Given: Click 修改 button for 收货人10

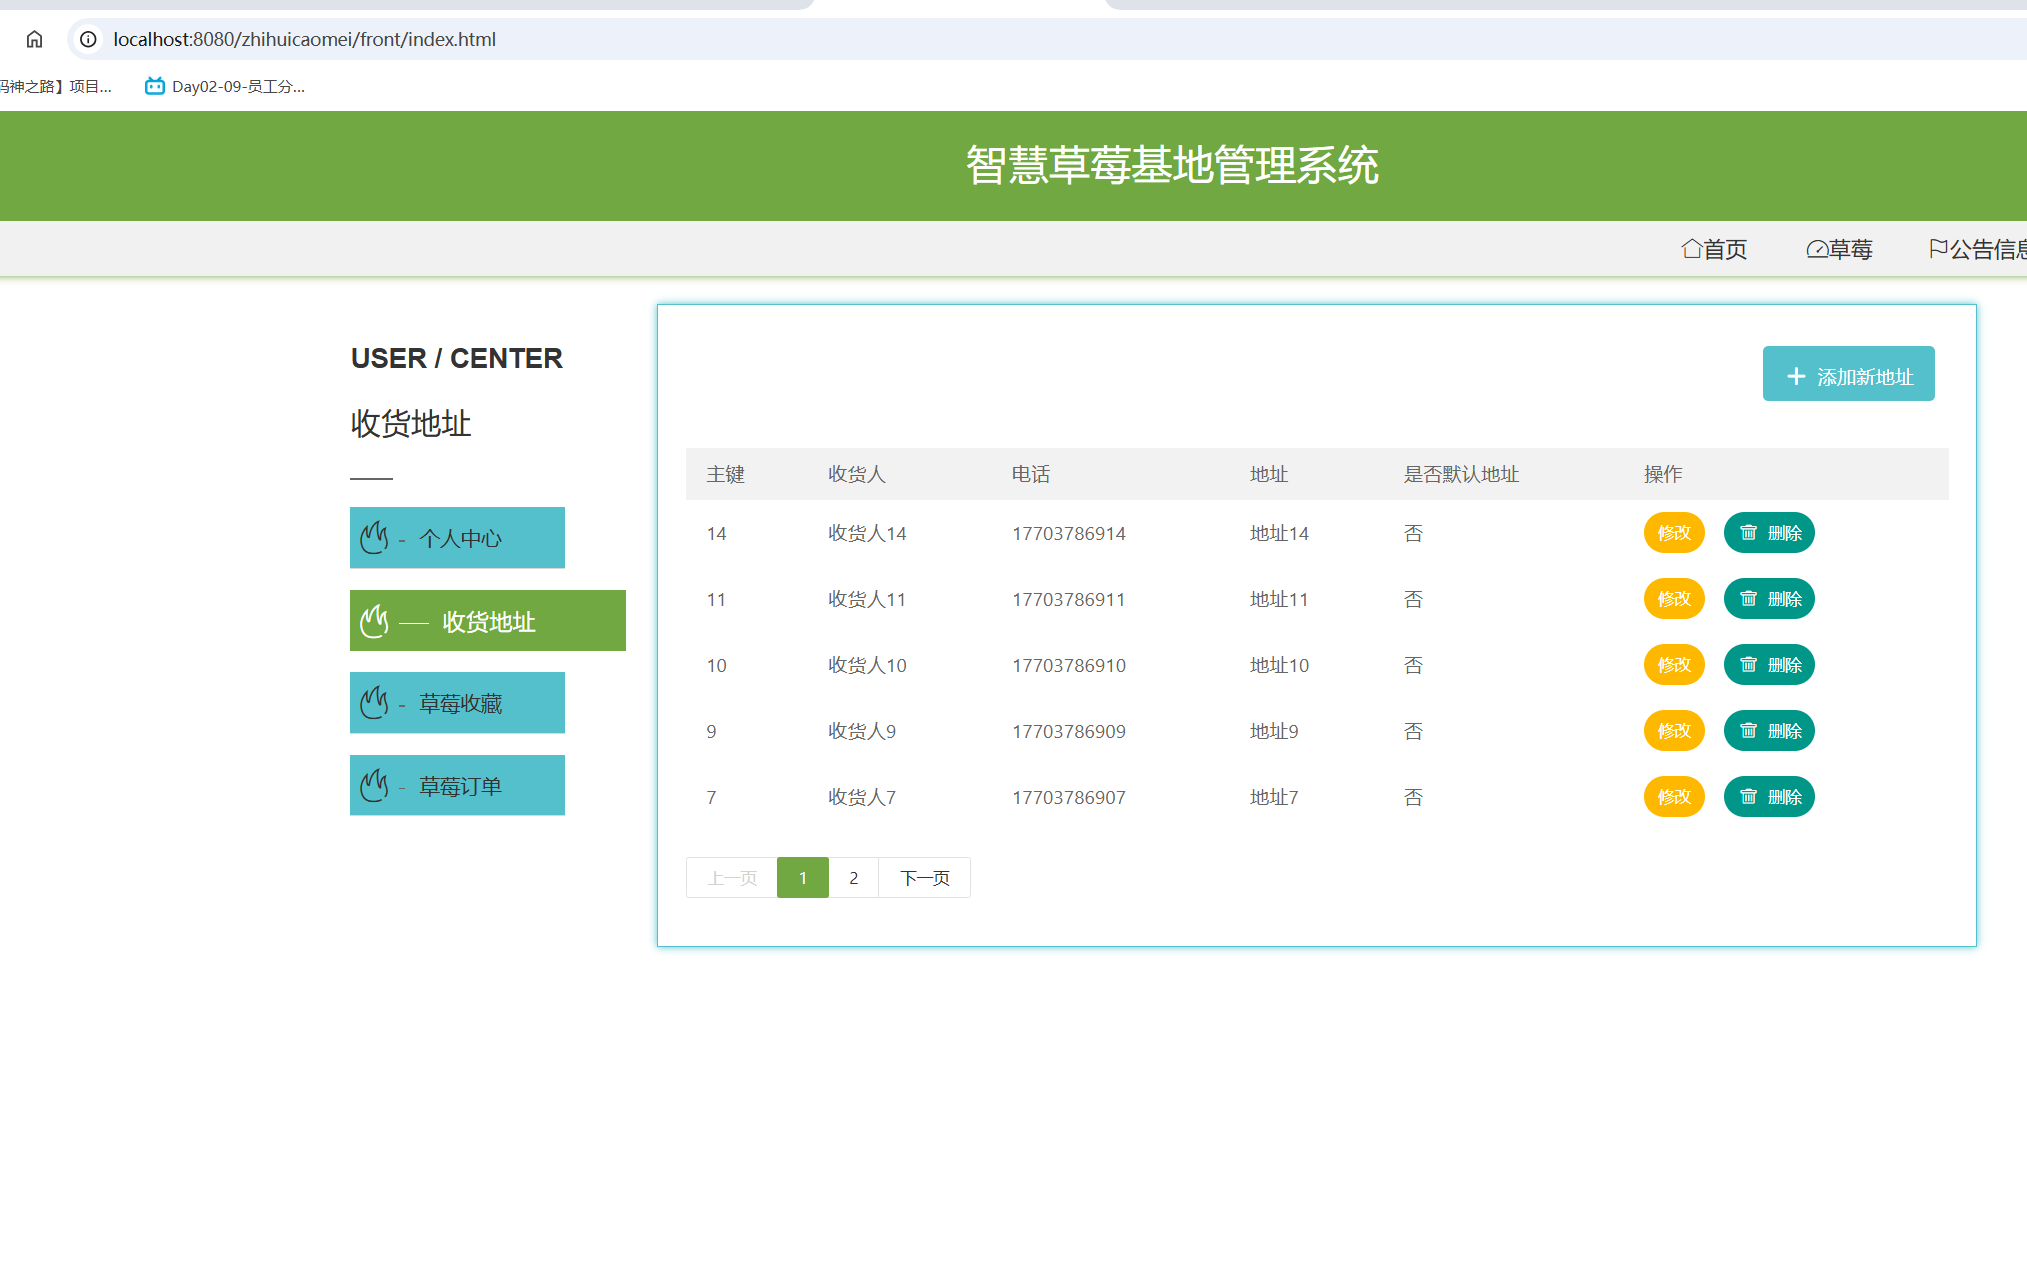Looking at the screenshot, I should pos(1674,664).
